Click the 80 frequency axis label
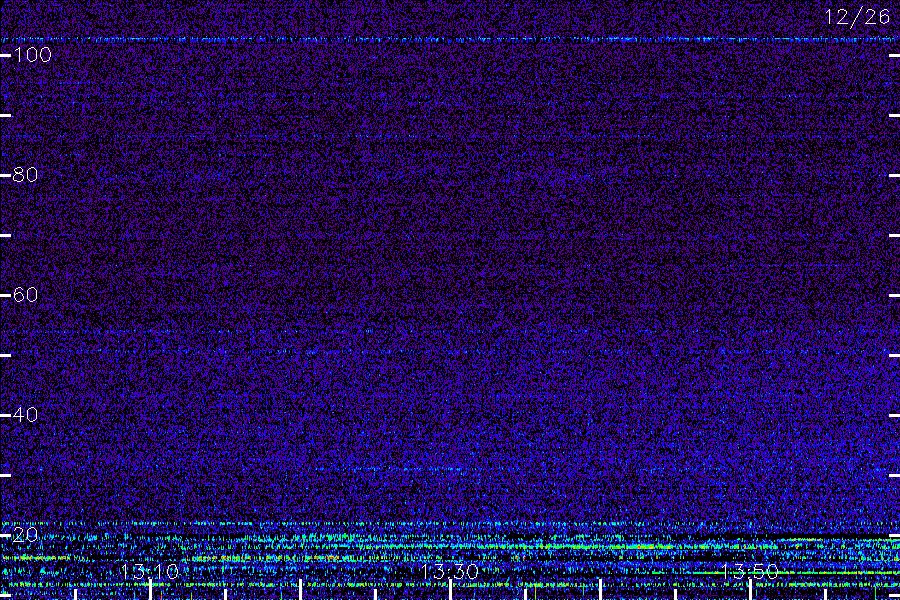The height and width of the screenshot is (600, 900). click(x=25, y=175)
